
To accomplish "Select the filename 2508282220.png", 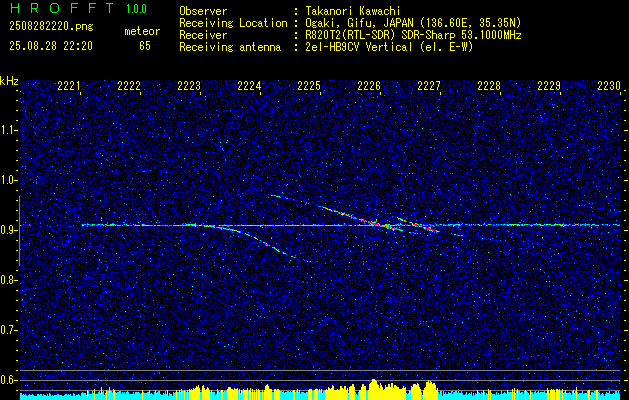I will click(51, 27).
